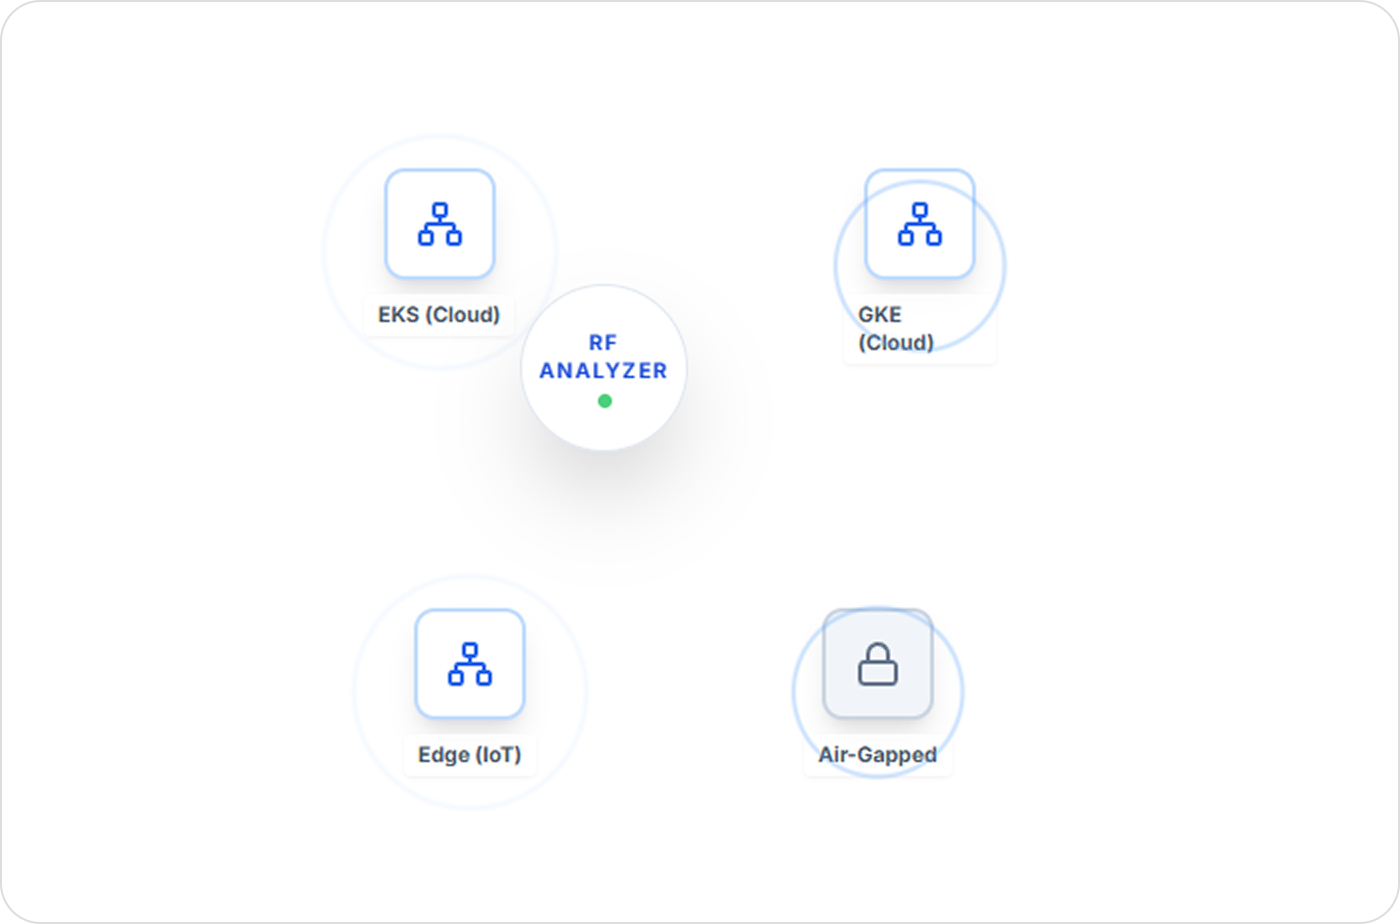Click the Air-Gapped lock icon
Viewport: 1400px width, 924px height.
tap(878, 664)
